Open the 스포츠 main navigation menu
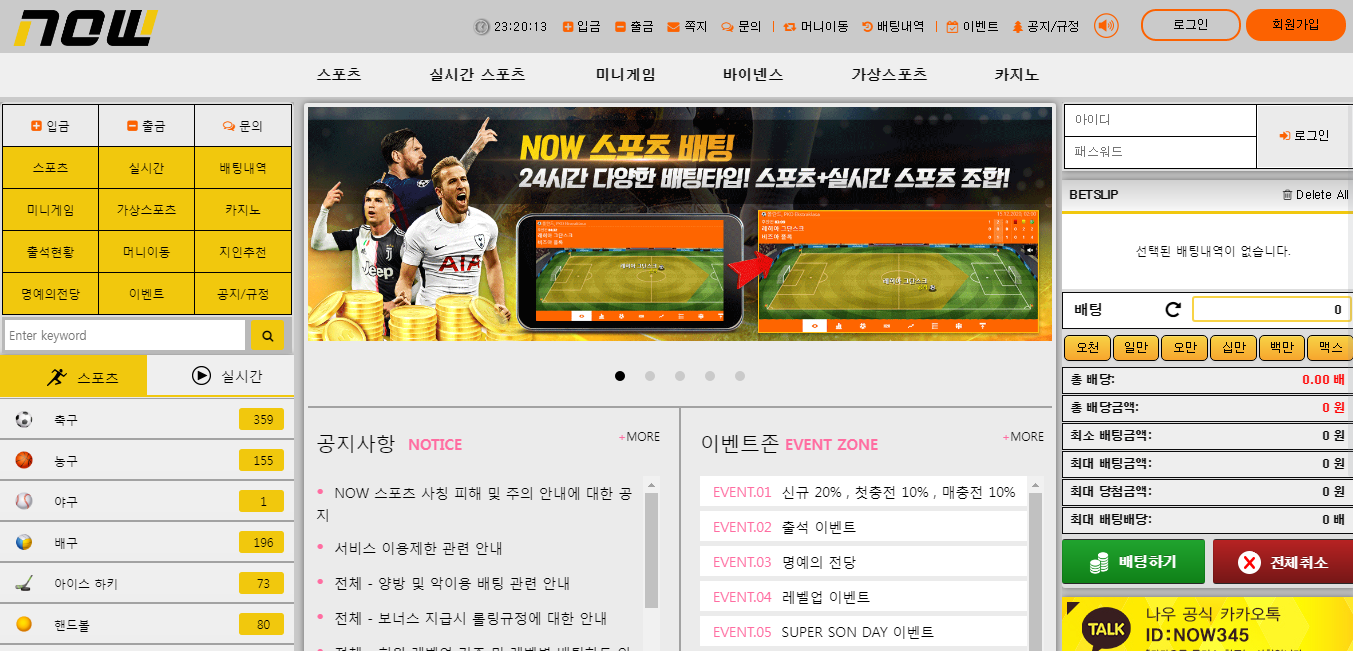Viewport: 1353px width, 651px height. point(339,75)
